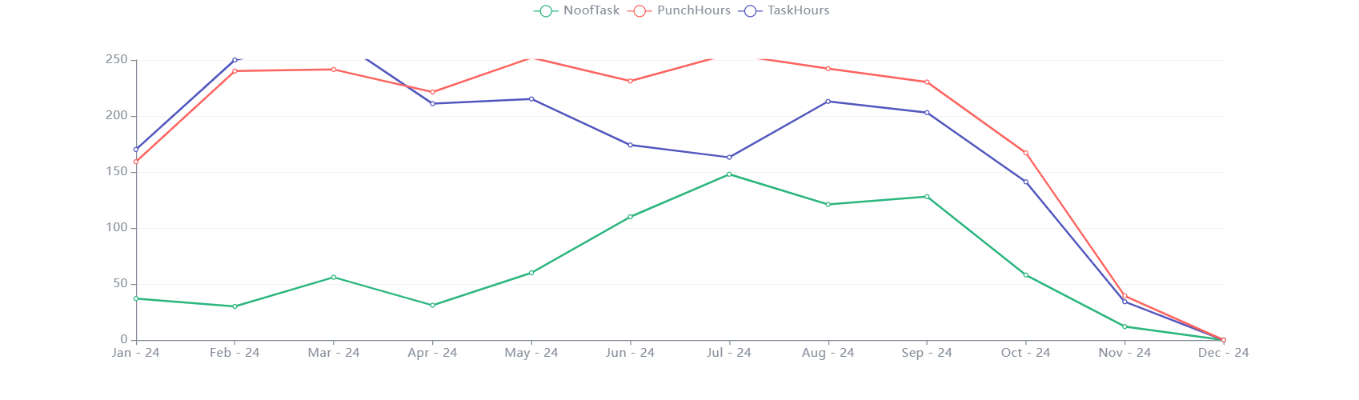Click the "Jun - 24" x-axis label
1359x400 pixels.
pyautogui.click(x=630, y=353)
